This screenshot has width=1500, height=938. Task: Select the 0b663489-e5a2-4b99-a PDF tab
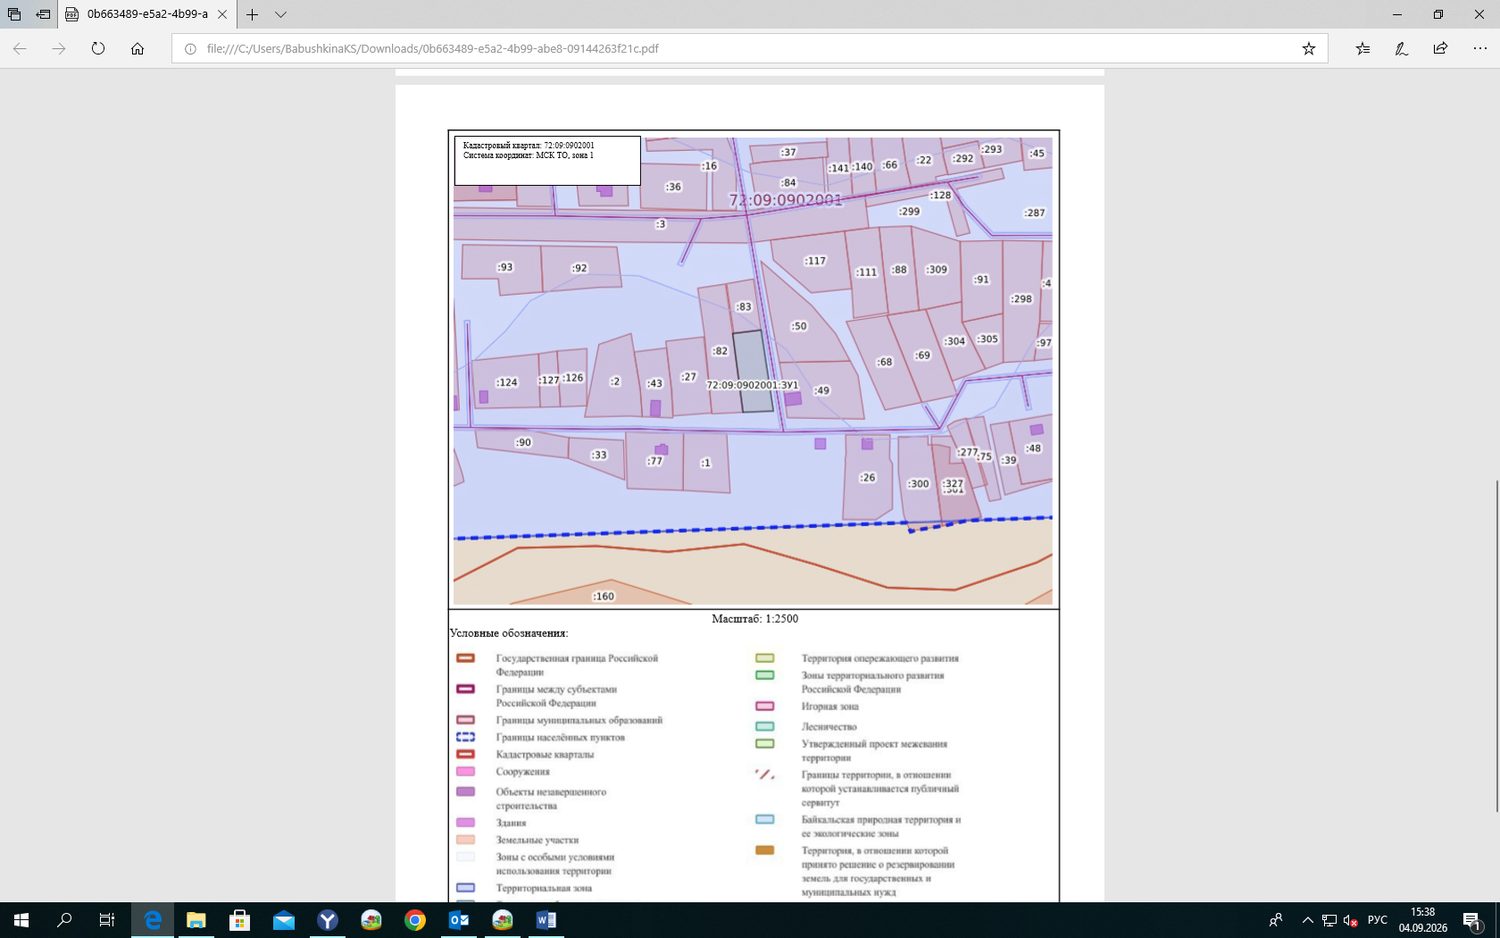click(147, 15)
